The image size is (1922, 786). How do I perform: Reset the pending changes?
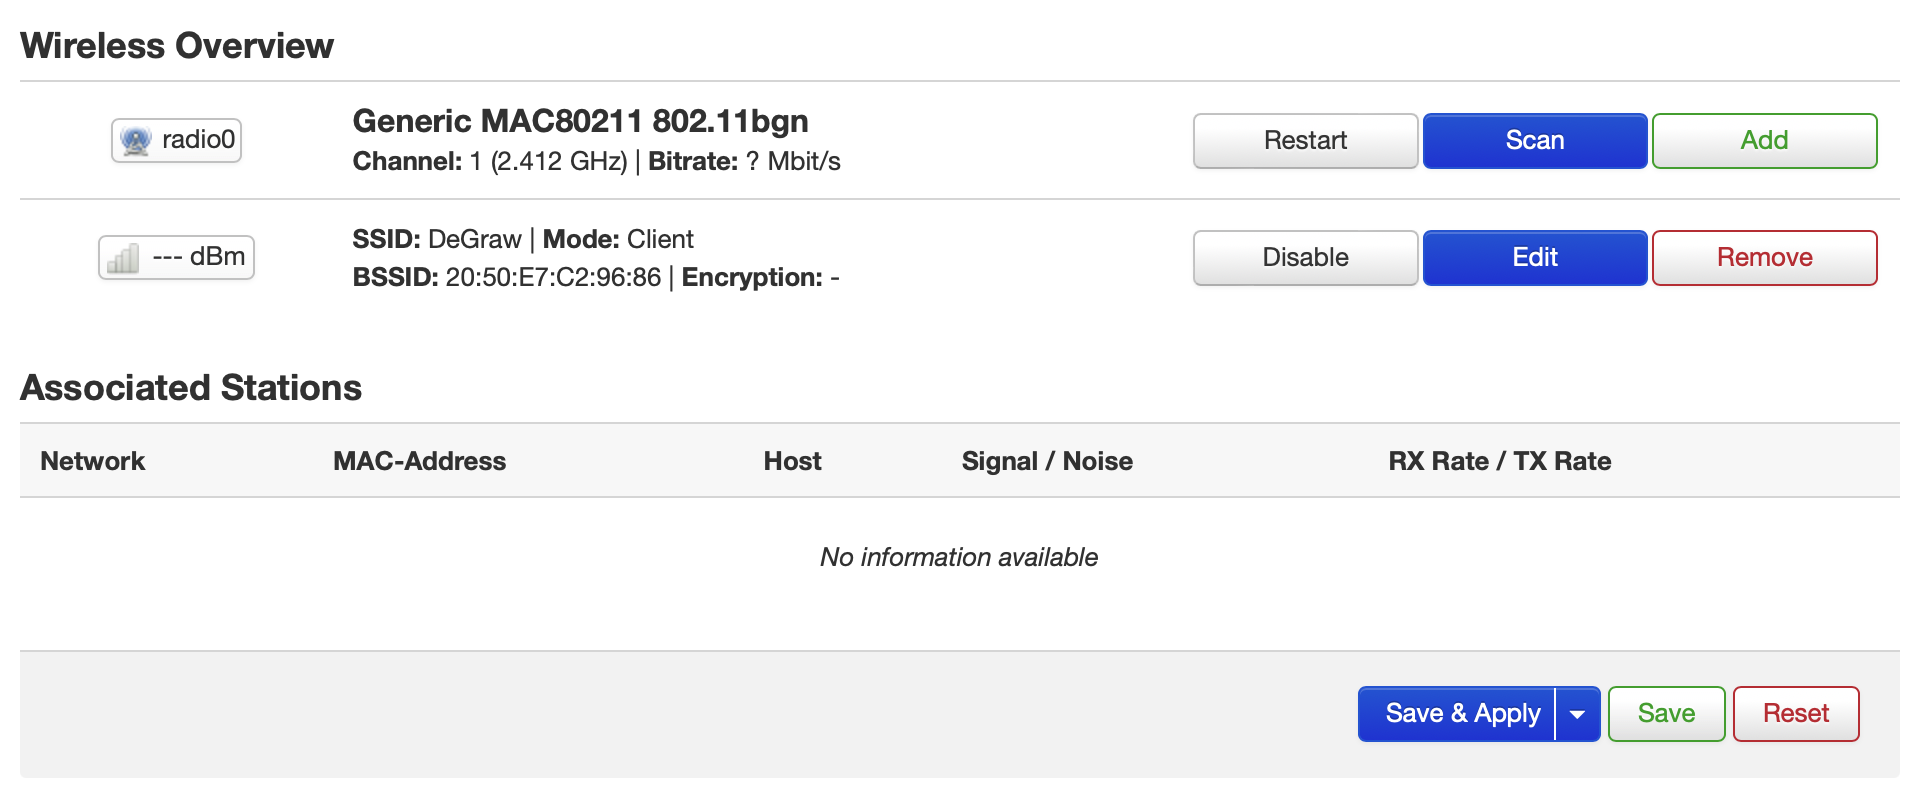1795,714
